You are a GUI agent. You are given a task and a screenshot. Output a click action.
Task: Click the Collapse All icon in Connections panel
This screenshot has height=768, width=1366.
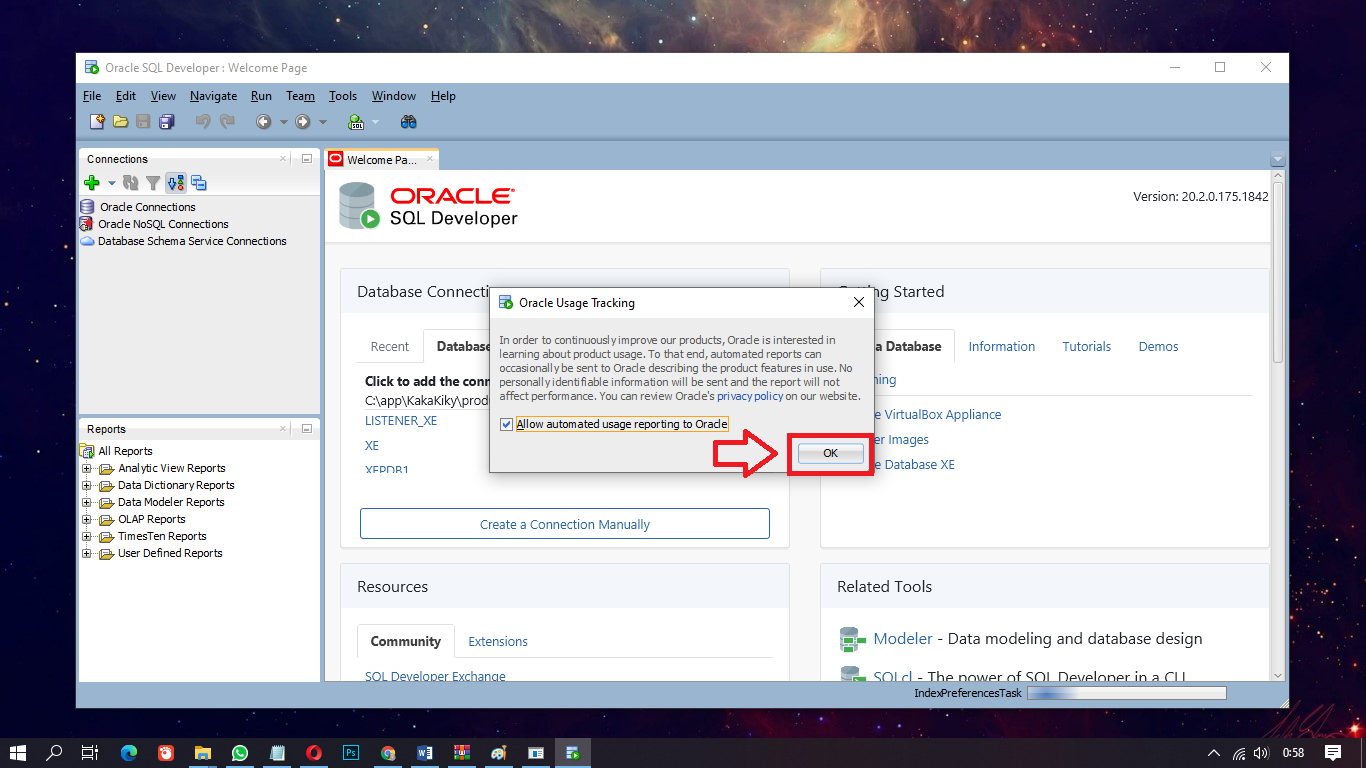(x=198, y=183)
